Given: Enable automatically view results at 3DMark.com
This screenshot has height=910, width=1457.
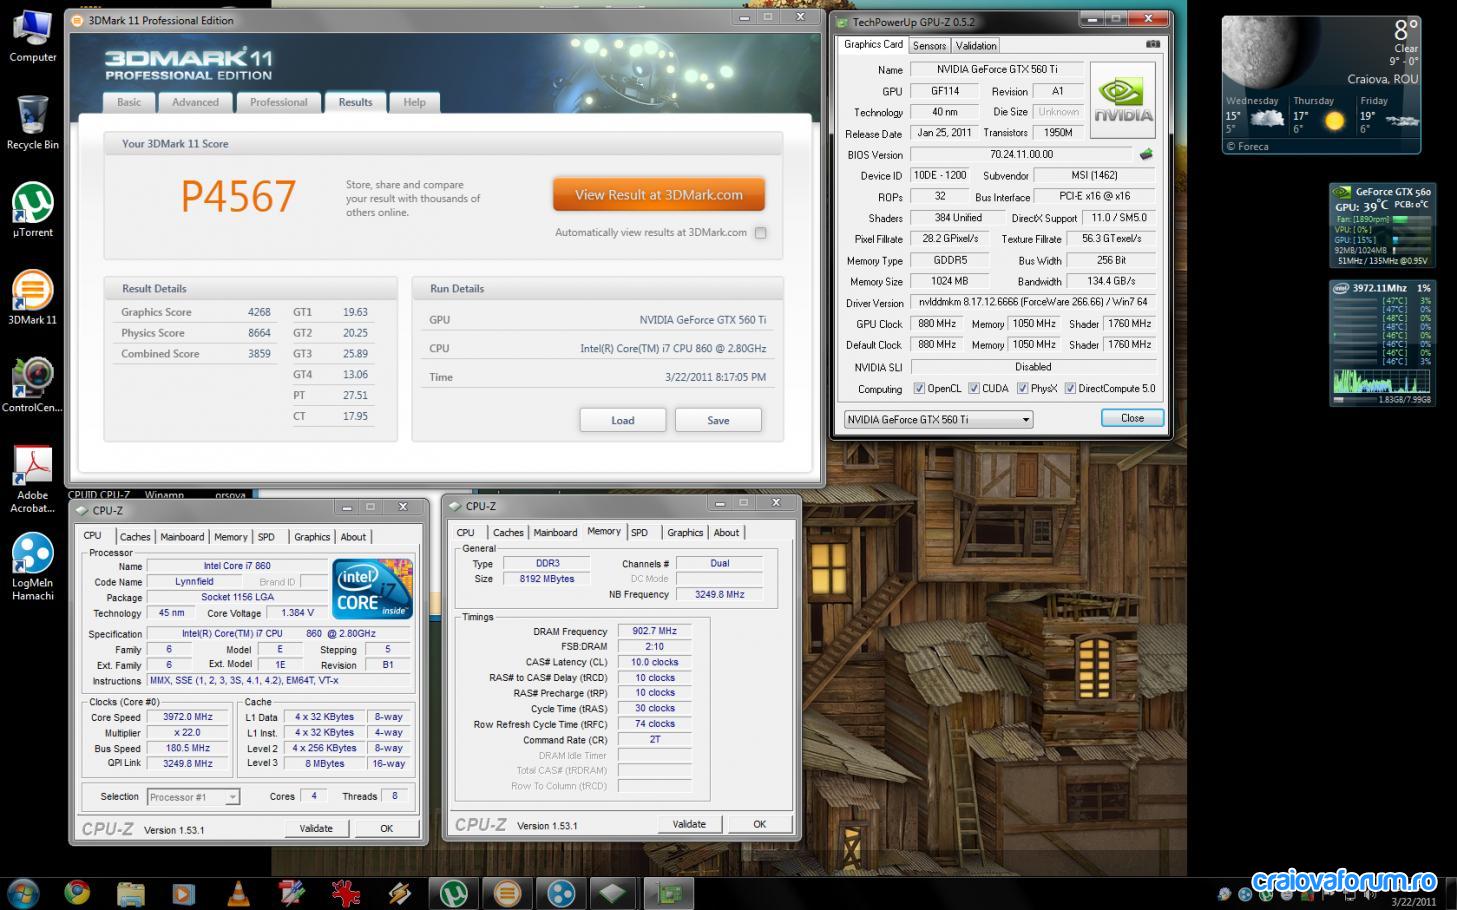Looking at the screenshot, I should coord(760,233).
